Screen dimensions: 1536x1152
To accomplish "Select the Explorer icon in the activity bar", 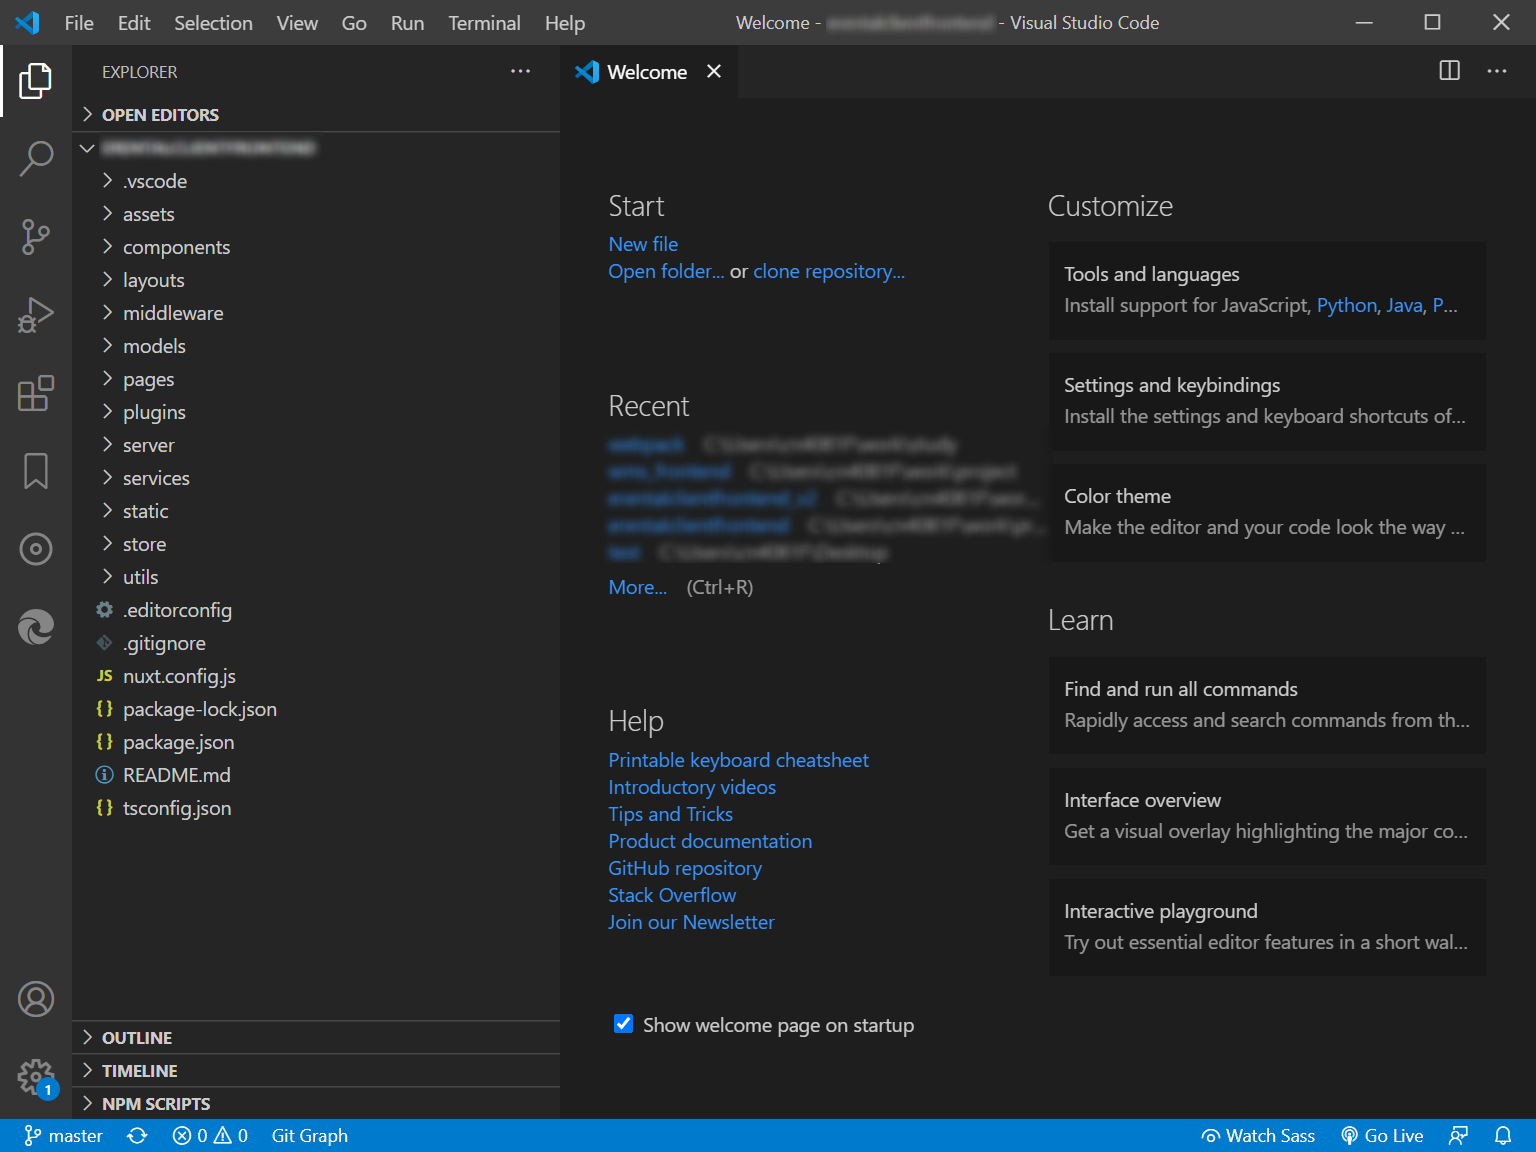I will [36, 81].
